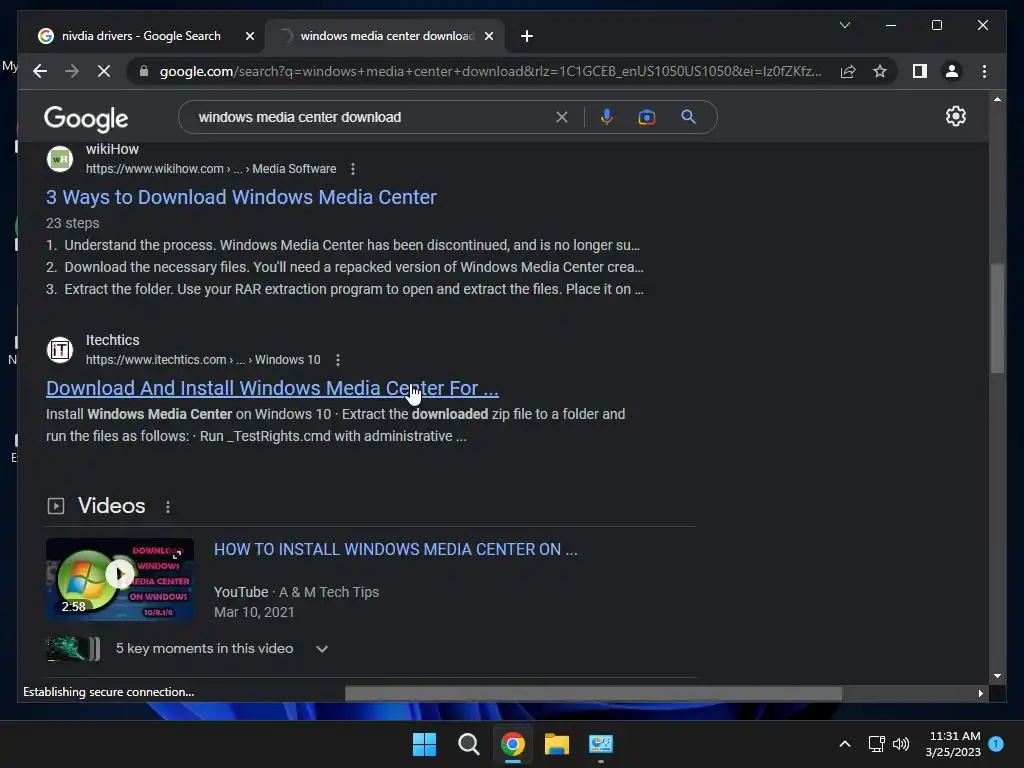The height and width of the screenshot is (768, 1024).
Task: Stop loading the page
Action: click(x=104, y=71)
